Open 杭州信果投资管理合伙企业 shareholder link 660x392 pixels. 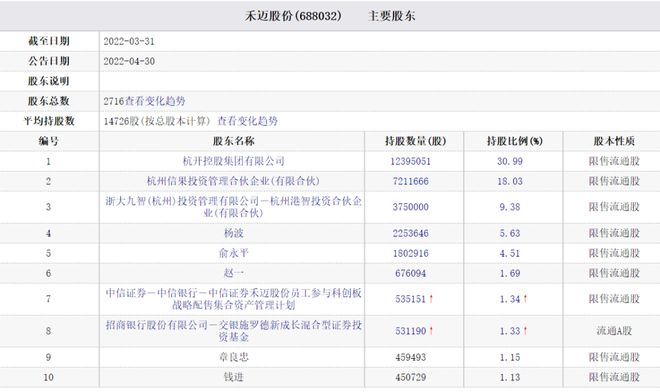pos(233,181)
